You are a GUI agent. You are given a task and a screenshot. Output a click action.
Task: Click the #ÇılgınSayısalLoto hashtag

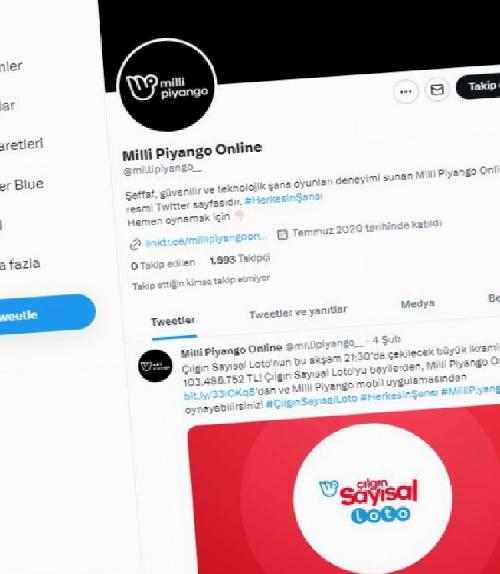pyautogui.click(x=311, y=401)
